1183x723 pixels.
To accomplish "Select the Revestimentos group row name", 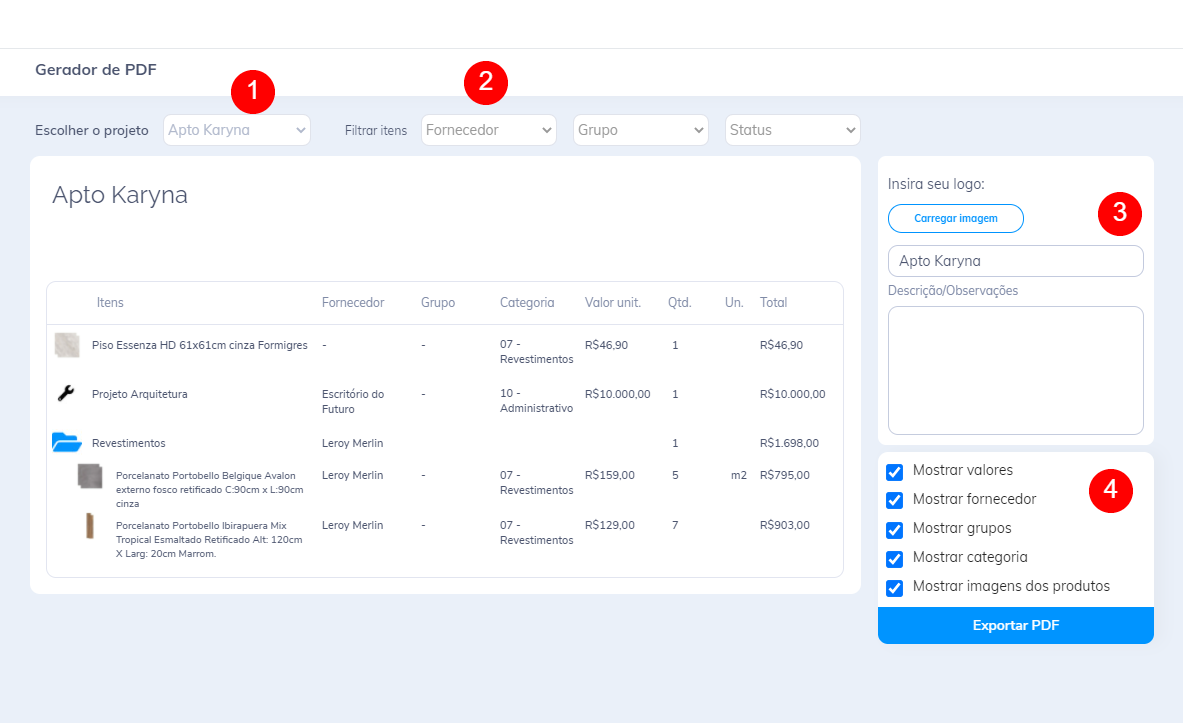I will [128, 443].
